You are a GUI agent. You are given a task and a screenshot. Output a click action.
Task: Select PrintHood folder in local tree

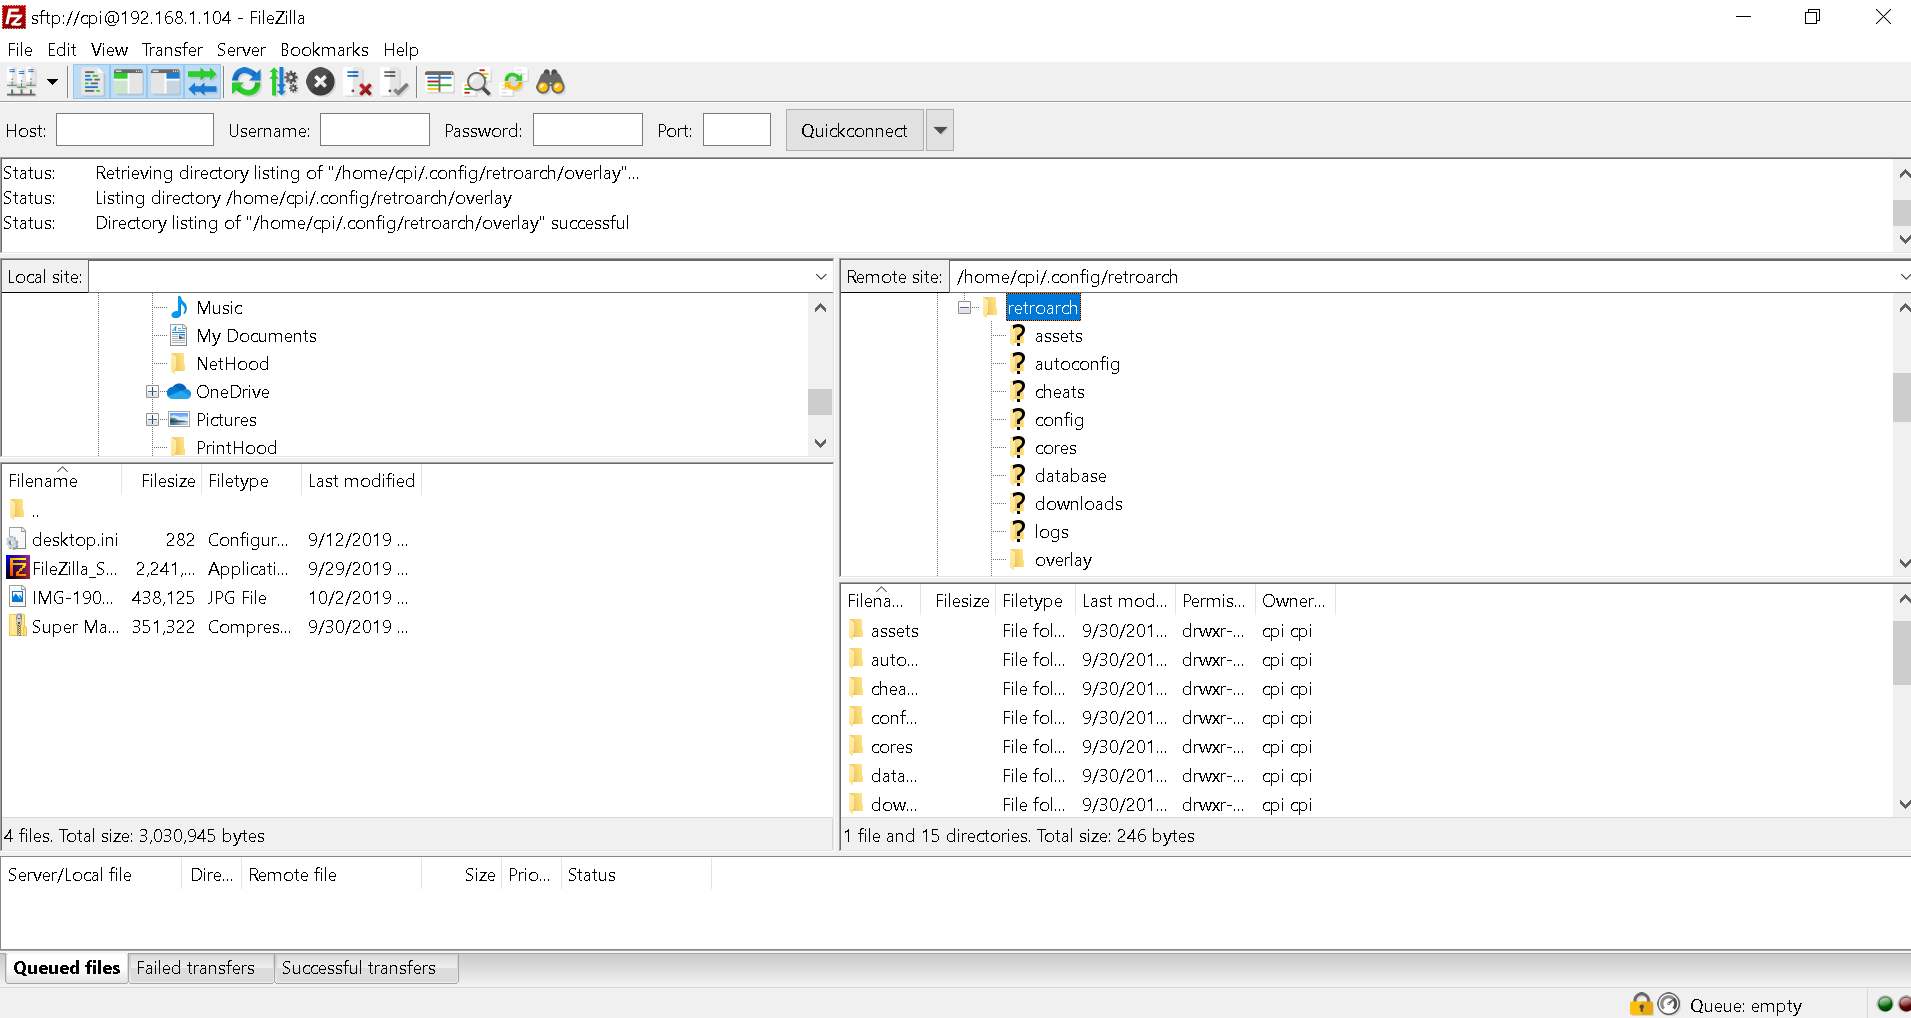[x=236, y=448]
